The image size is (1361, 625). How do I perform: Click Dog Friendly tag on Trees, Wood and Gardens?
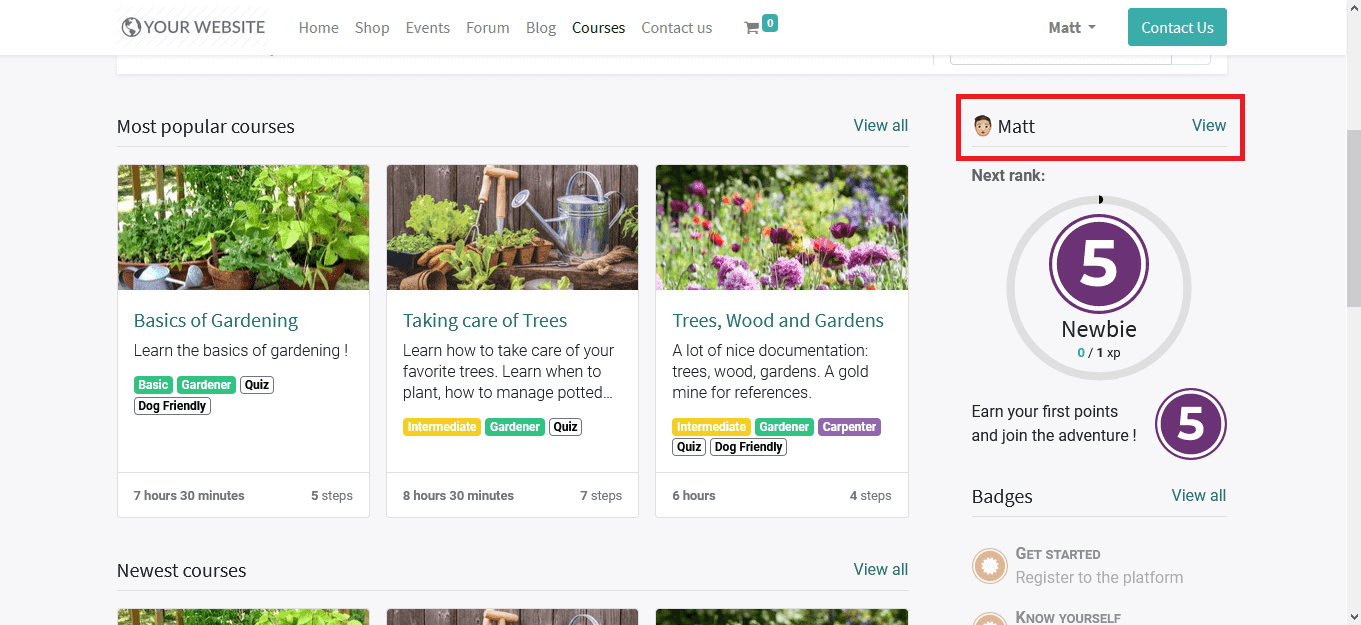[x=748, y=447]
